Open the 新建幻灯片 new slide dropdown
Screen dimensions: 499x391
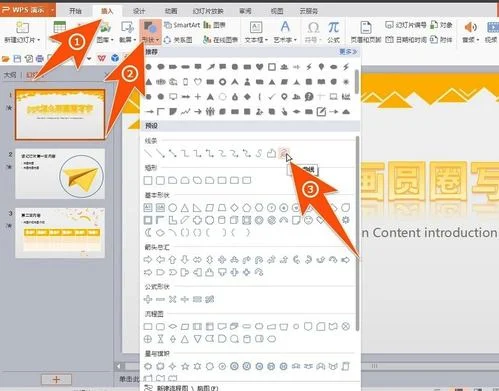pos(22,32)
